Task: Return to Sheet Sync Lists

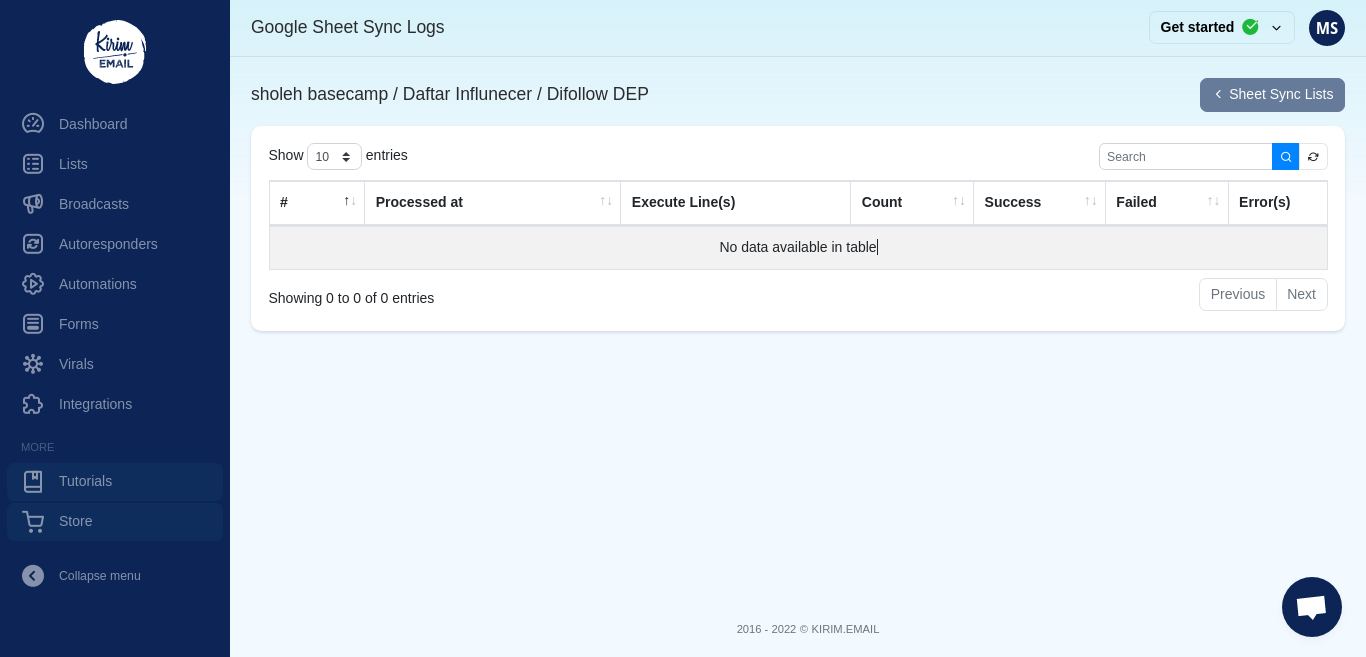Action: pyautogui.click(x=1271, y=95)
